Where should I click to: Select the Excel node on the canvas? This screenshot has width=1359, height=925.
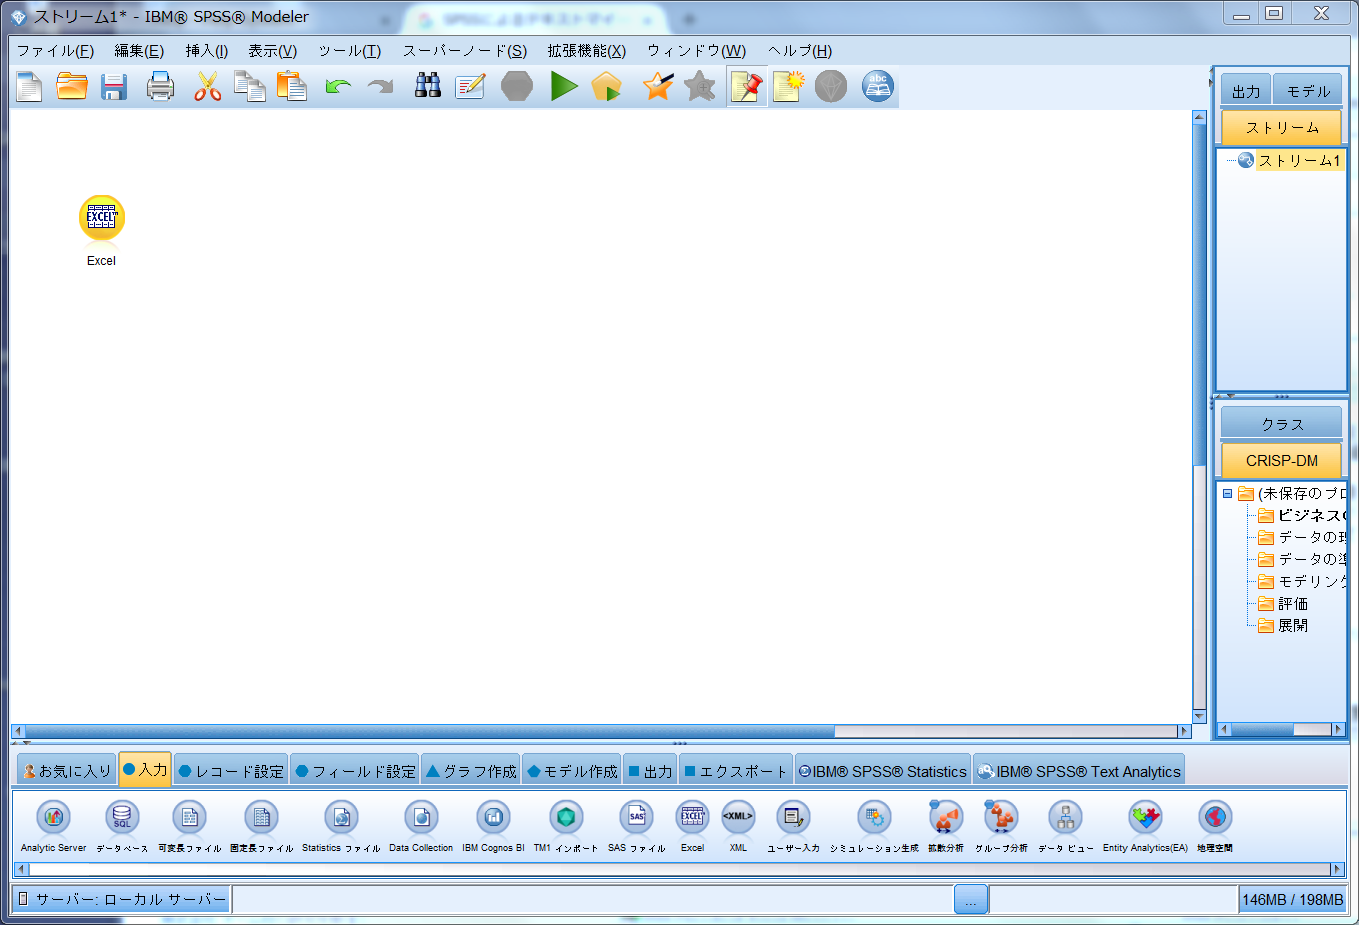coord(101,219)
